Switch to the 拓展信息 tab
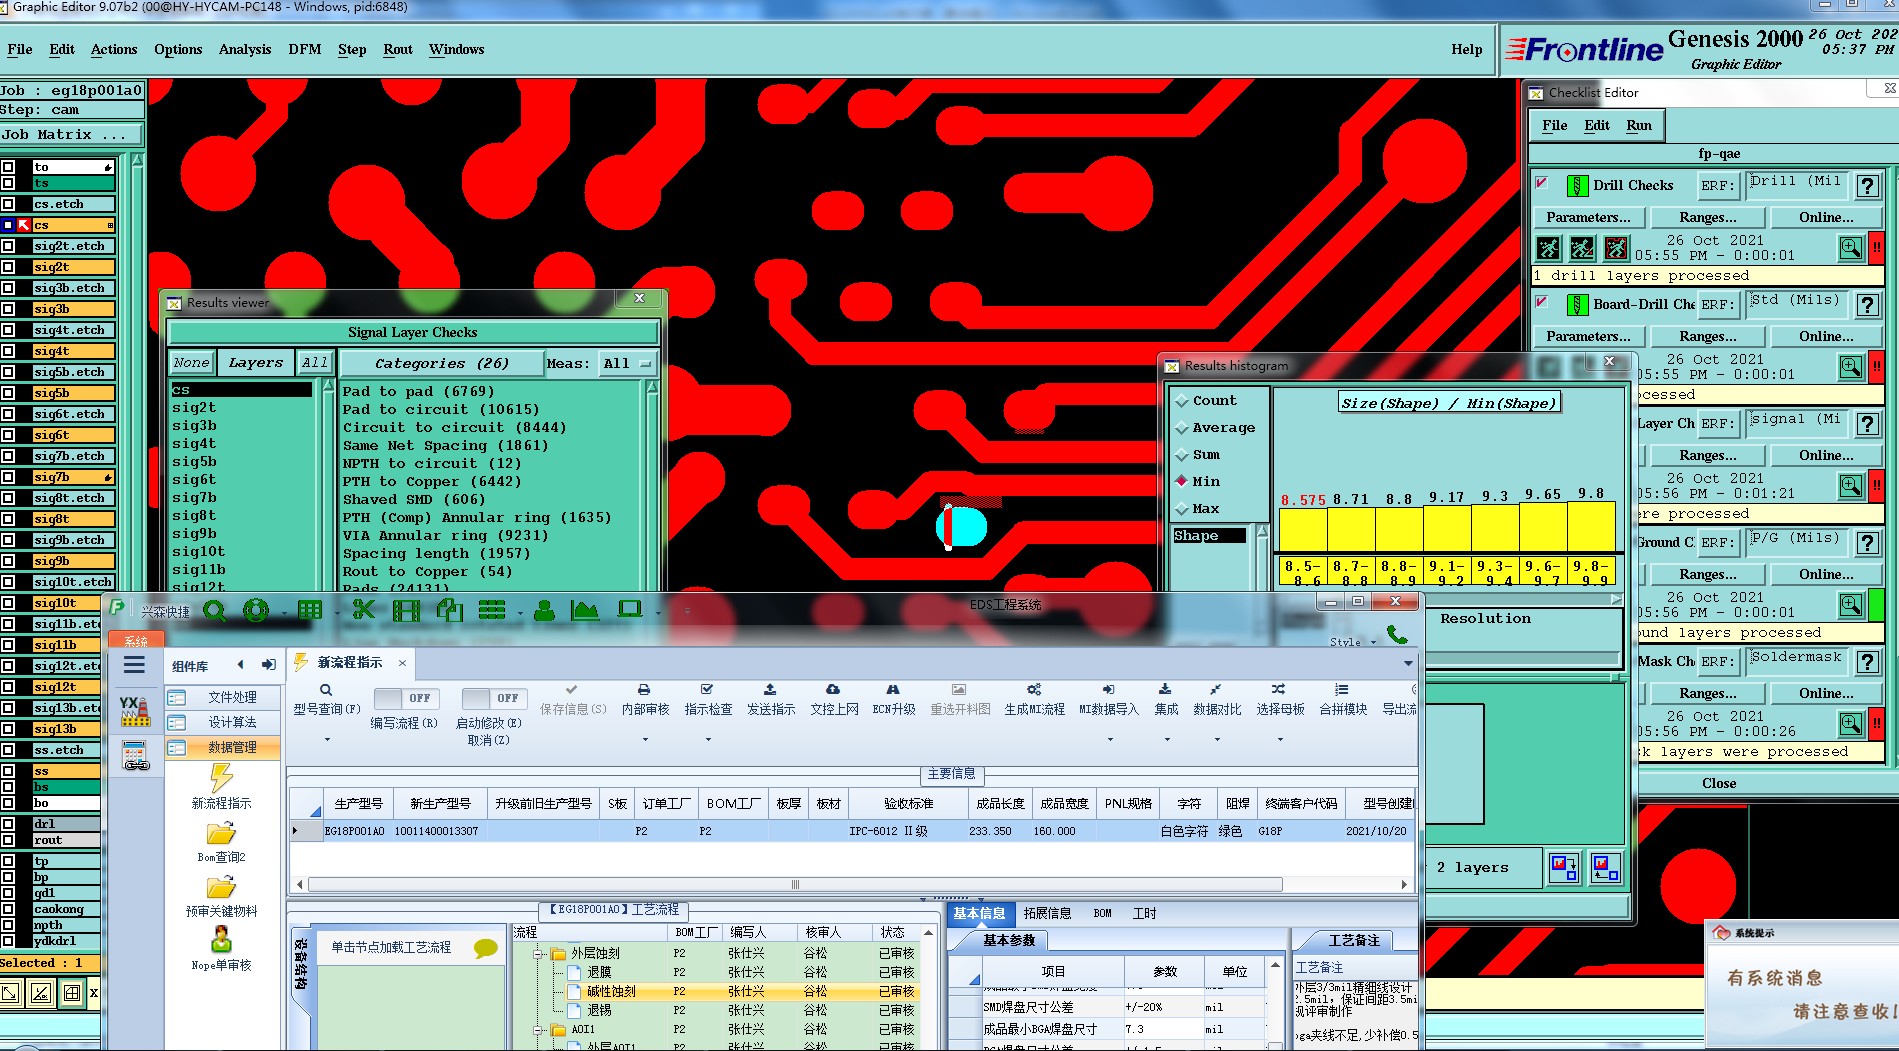The width and height of the screenshot is (1899, 1051). coord(1047,913)
